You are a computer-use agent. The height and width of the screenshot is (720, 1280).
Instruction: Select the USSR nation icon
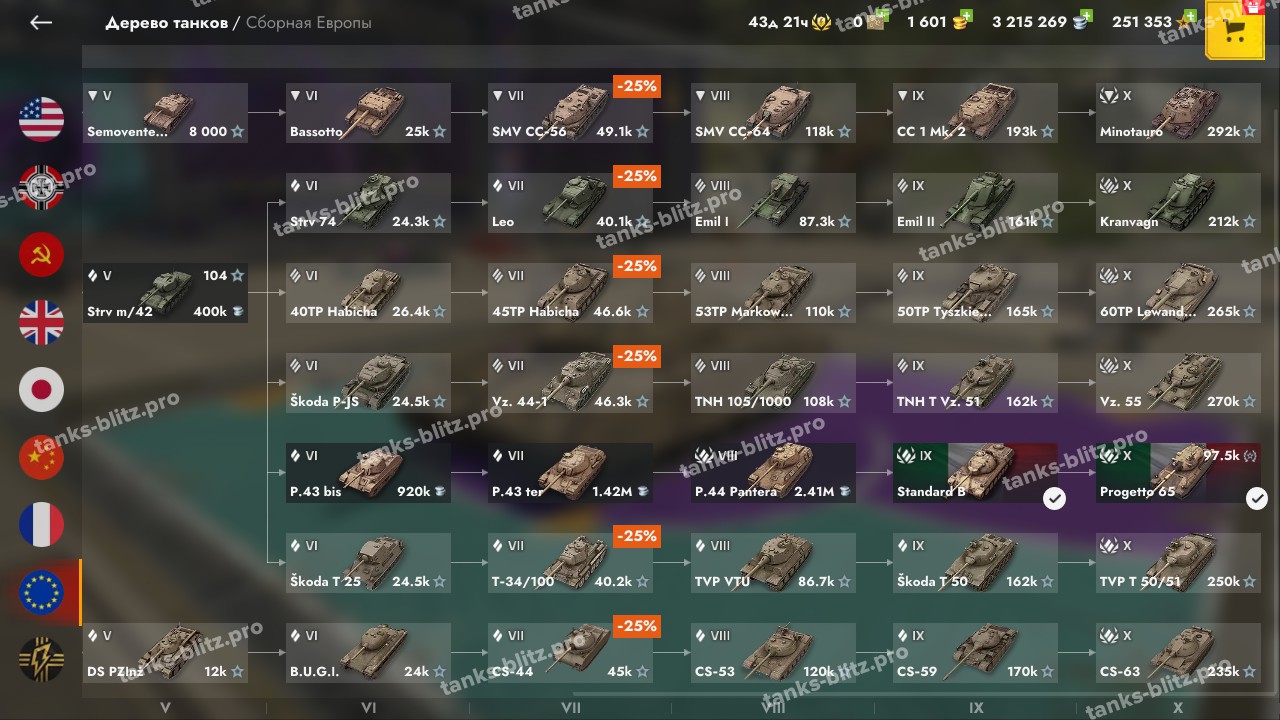(41, 255)
